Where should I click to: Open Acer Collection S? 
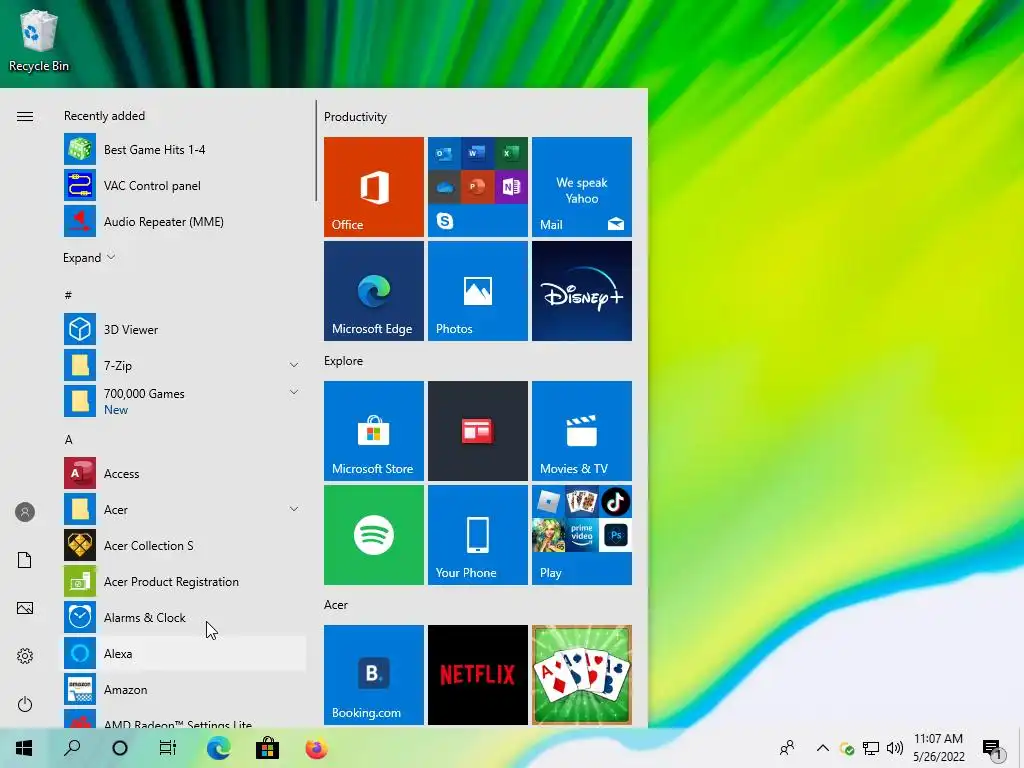click(x=184, y=545)
